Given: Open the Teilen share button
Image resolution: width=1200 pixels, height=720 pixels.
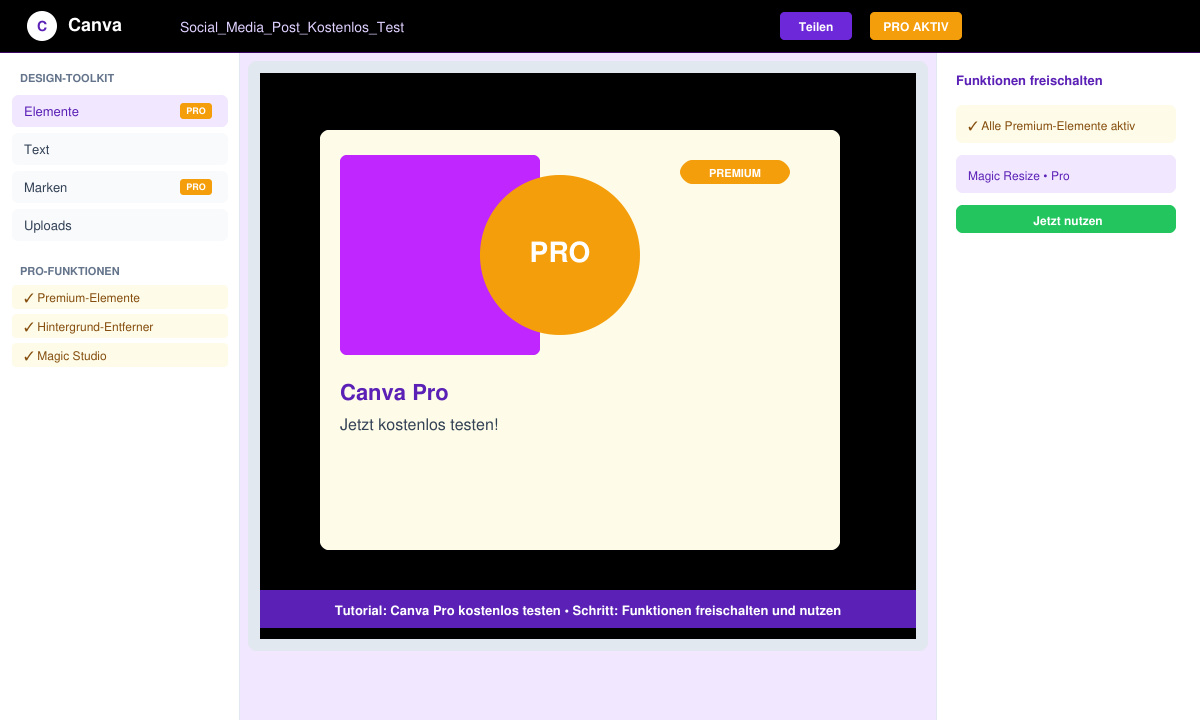Looking at the screenshot, I should [x=816, y=26].
